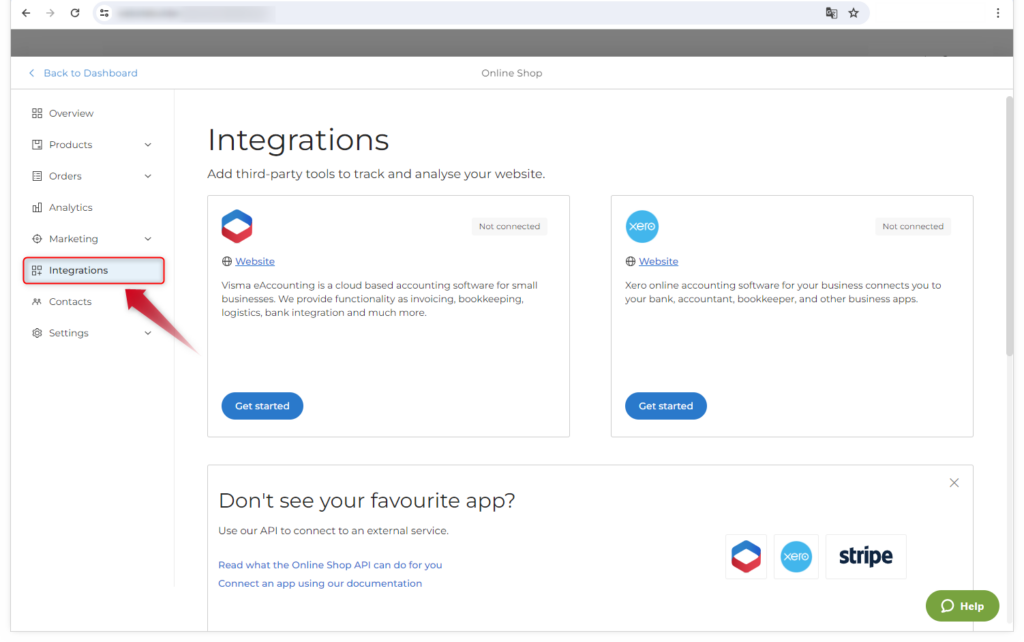The height and width of the screenshot is (642, 1024).
Task: Go to Analytics in sidebar
Action: point(70,208)
